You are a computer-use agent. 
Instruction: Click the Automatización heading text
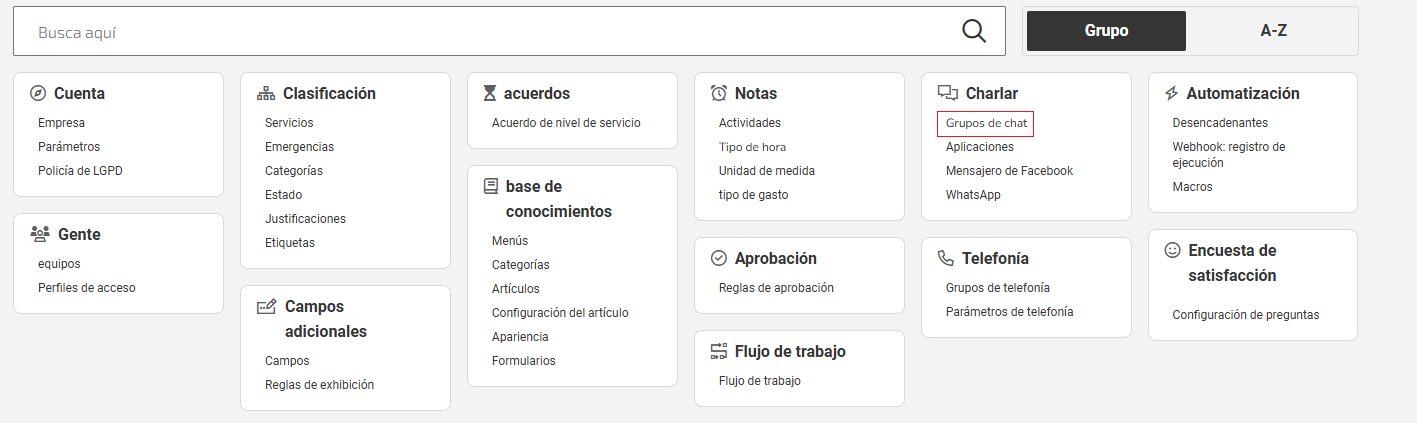click(x=1243, y=93)
